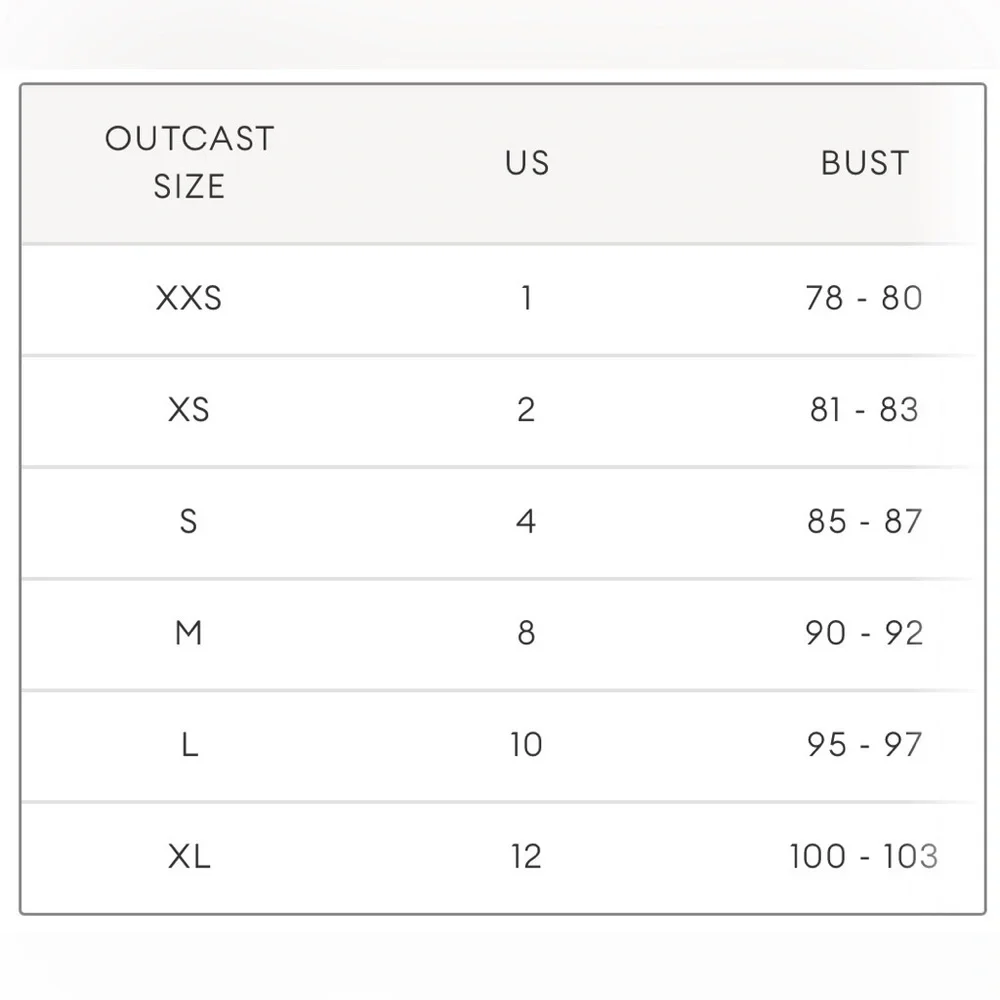1000x1000 pixels.
Task: Select the XS size cell
Action: (189, 409)
